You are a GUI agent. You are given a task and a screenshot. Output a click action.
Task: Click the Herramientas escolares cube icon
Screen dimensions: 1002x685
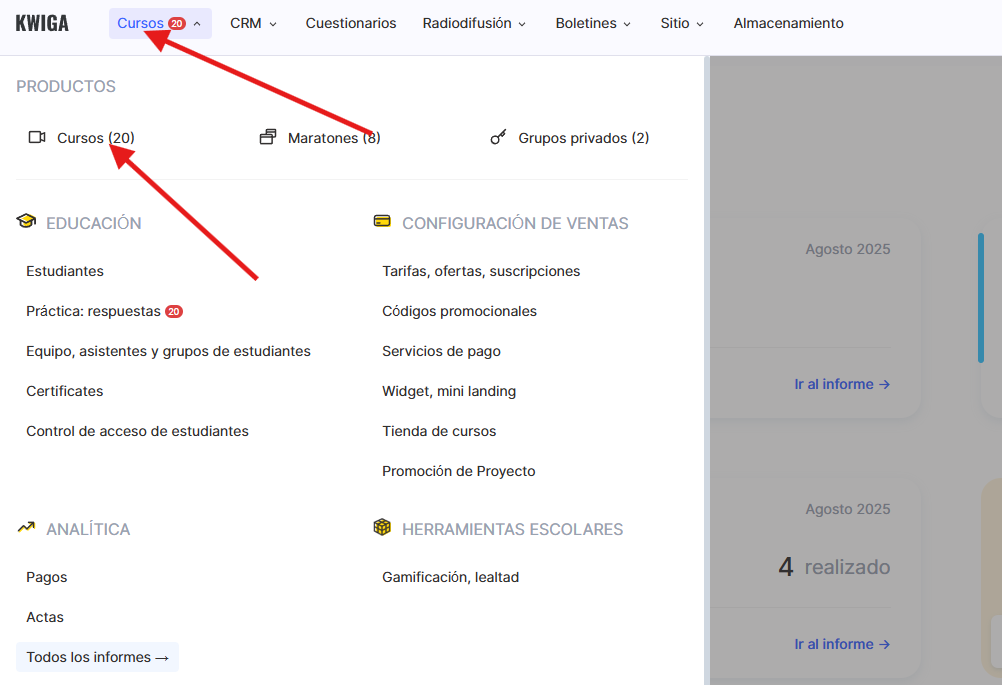[382, 528]
